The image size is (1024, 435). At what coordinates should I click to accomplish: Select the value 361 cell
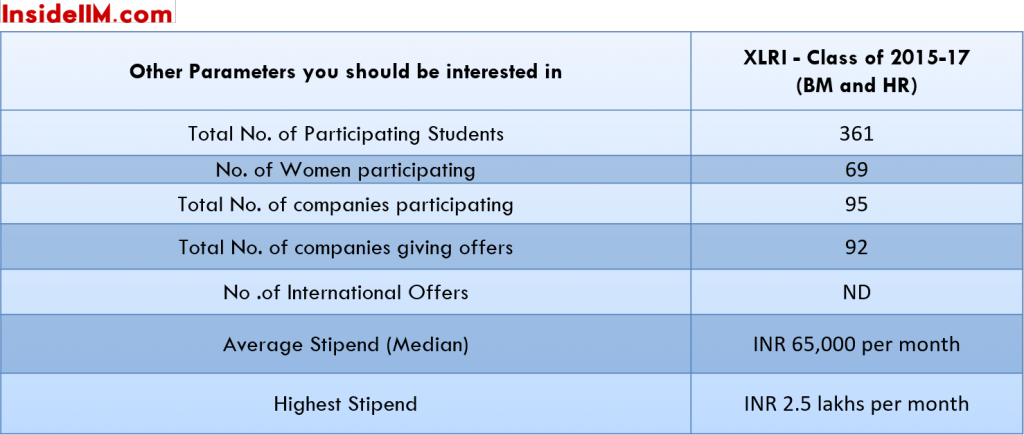(x=856, y=133)
